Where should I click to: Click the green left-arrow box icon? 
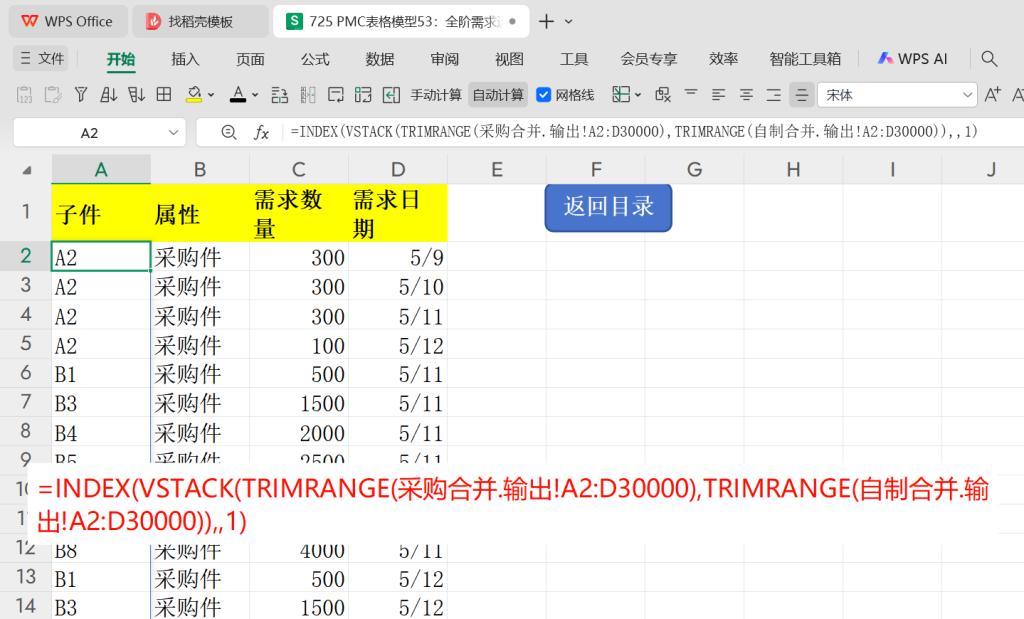coord(391,95)
